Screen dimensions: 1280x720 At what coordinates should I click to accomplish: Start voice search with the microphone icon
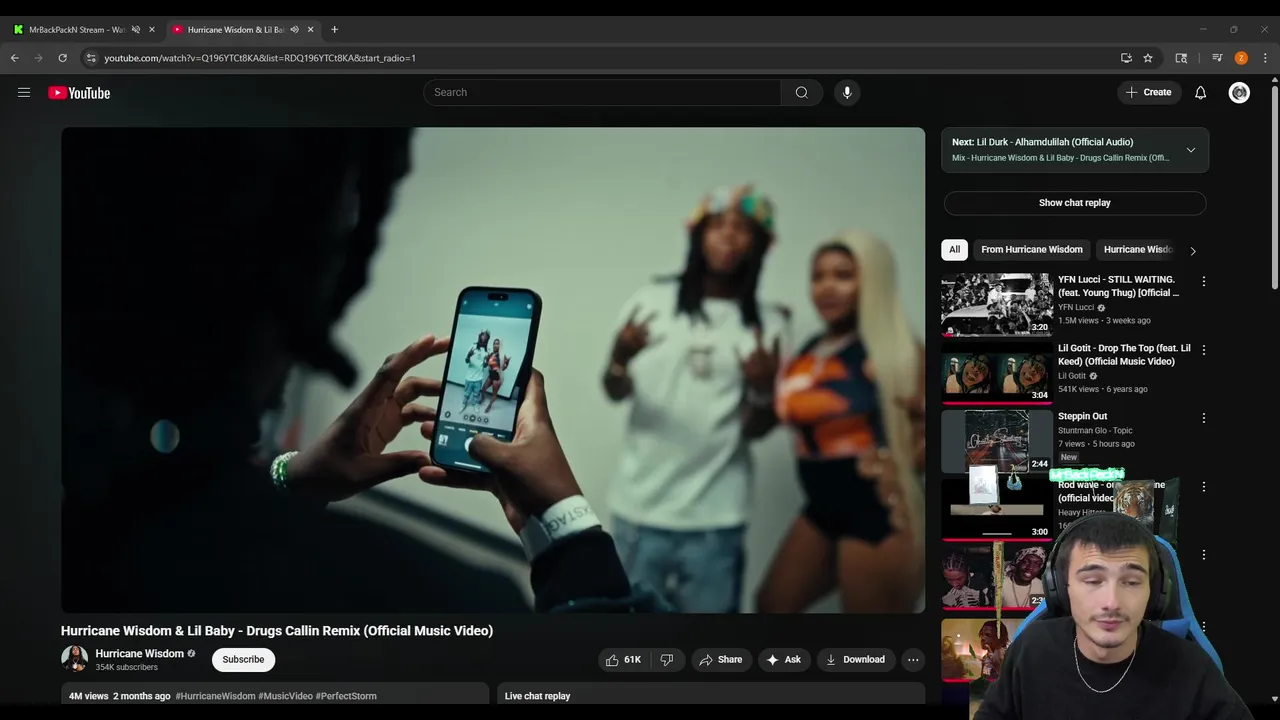pyautogui.click(x=847, y=92)
